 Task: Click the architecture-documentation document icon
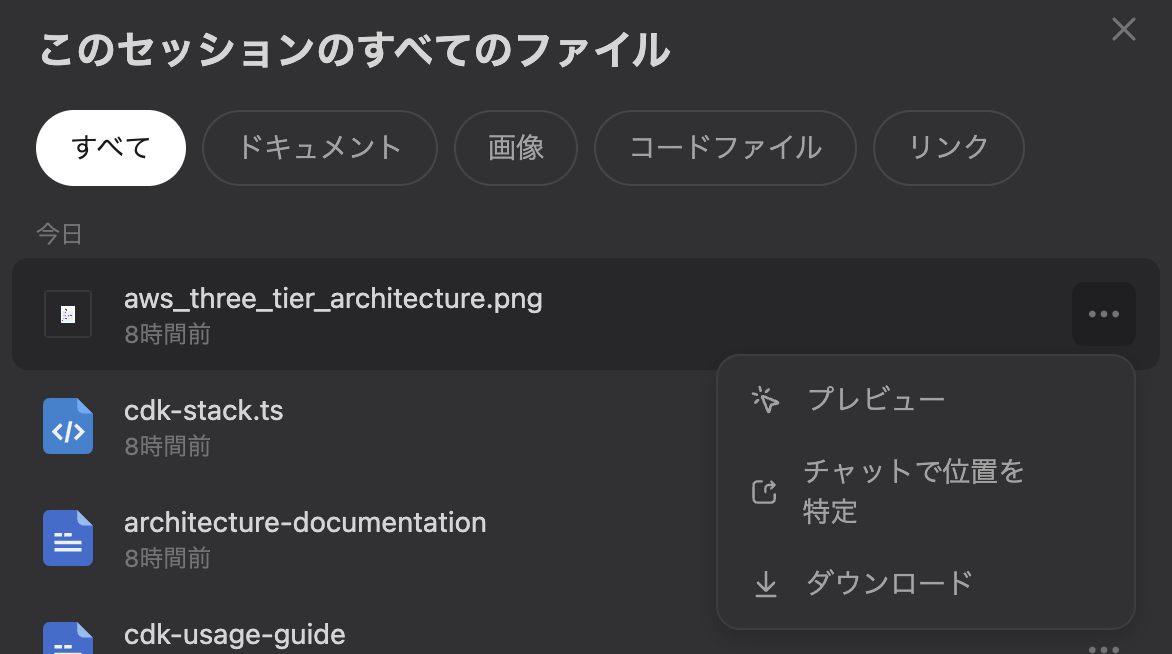pos(68,538)
